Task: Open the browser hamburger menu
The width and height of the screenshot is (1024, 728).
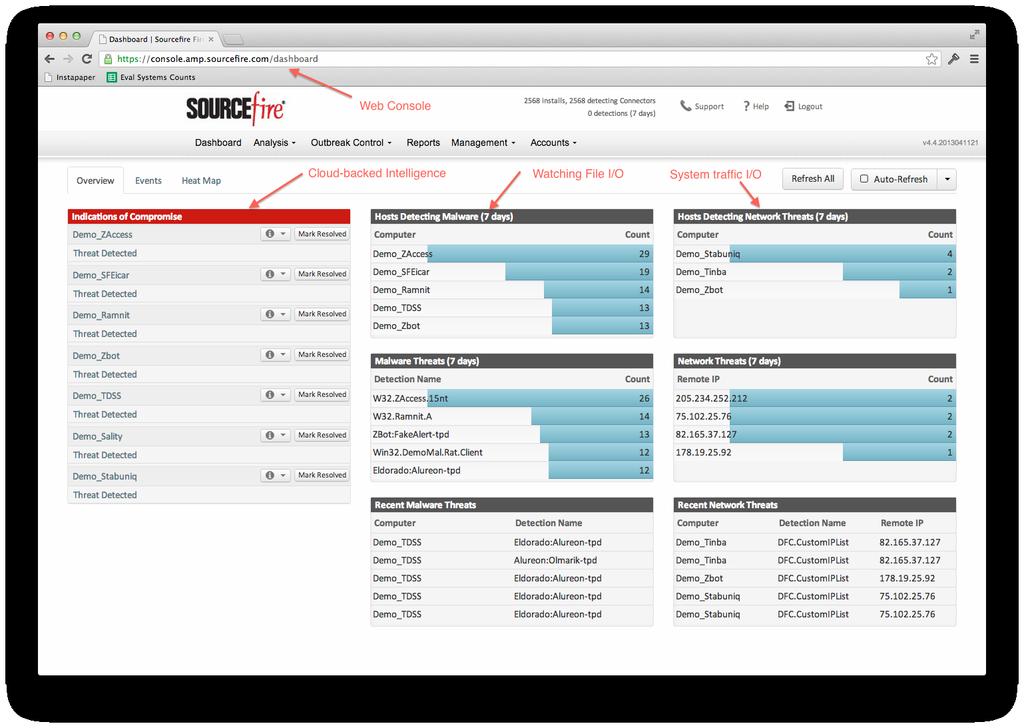Action: [974, 59]
